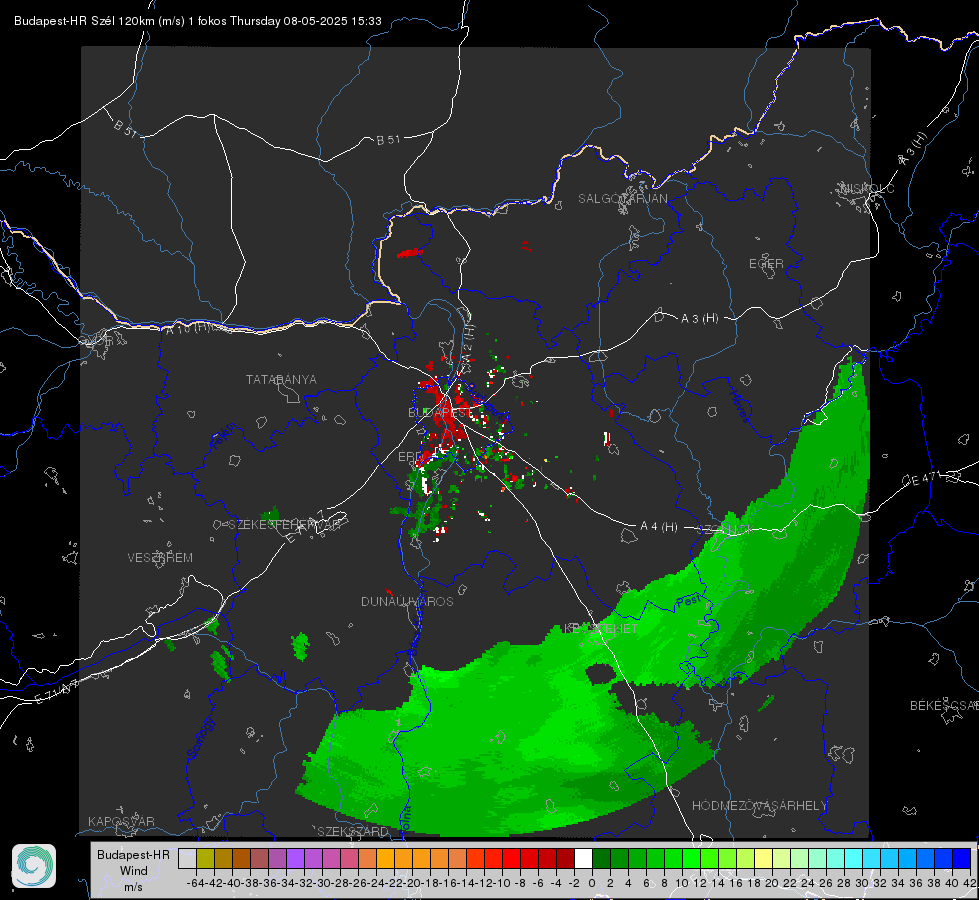Viewport: 979px width, 900px height.
Task: Click the 'Somogy' county label
Action: 200,738
